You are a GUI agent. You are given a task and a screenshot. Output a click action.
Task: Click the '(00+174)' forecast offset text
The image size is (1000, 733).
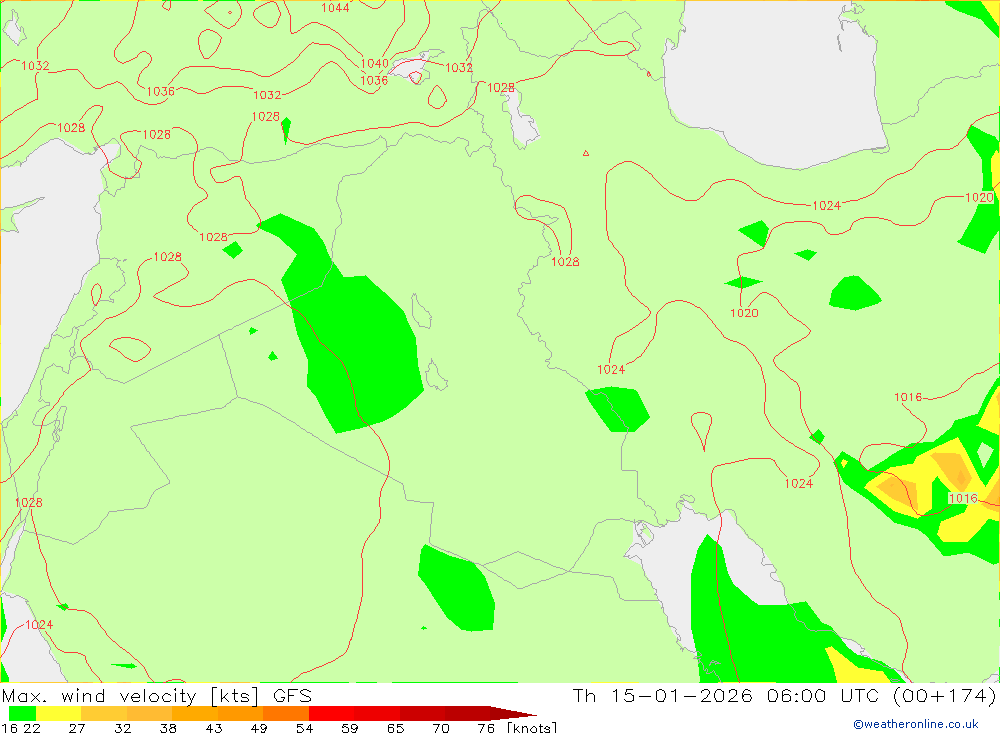coord(944,695)
